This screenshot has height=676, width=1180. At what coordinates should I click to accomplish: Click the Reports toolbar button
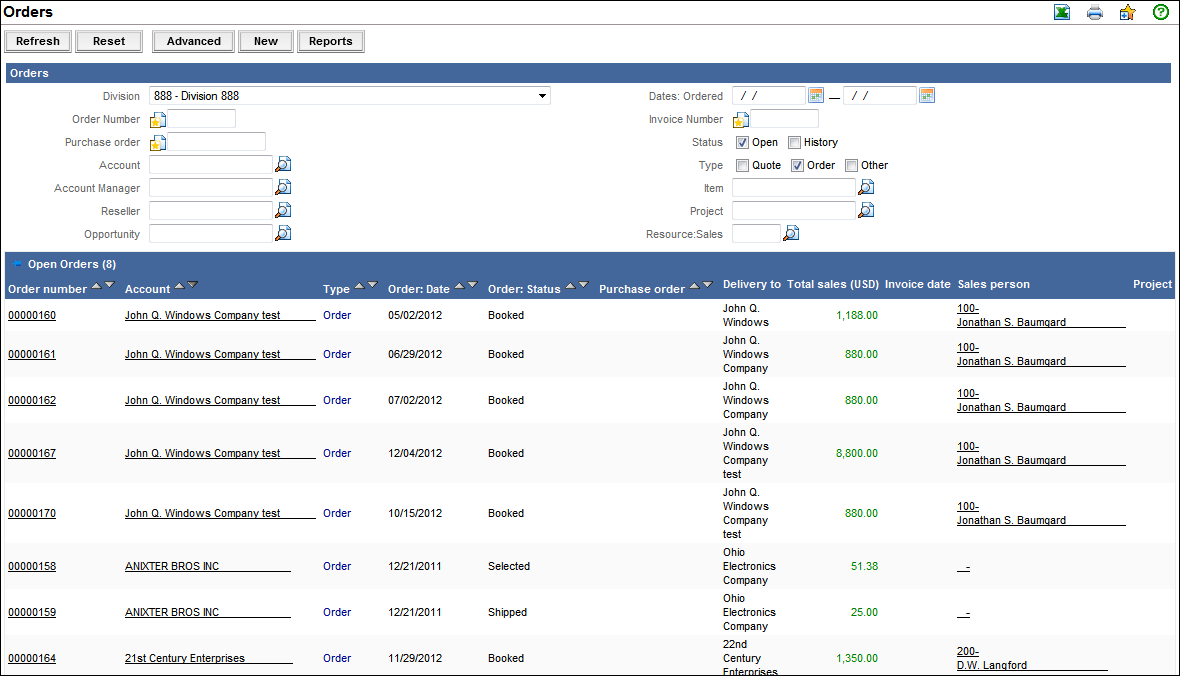point(330,41)
